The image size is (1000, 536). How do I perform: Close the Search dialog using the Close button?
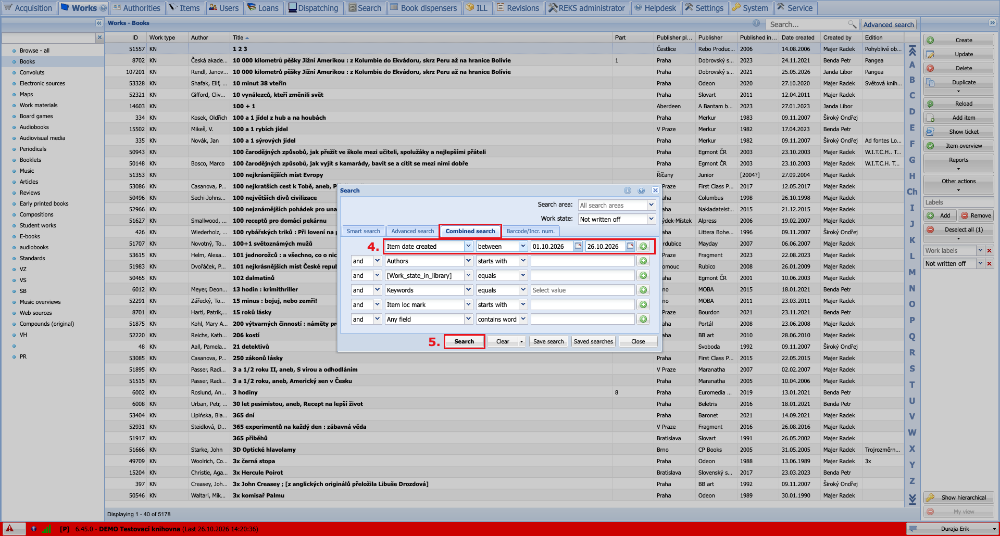coord(638,341)
